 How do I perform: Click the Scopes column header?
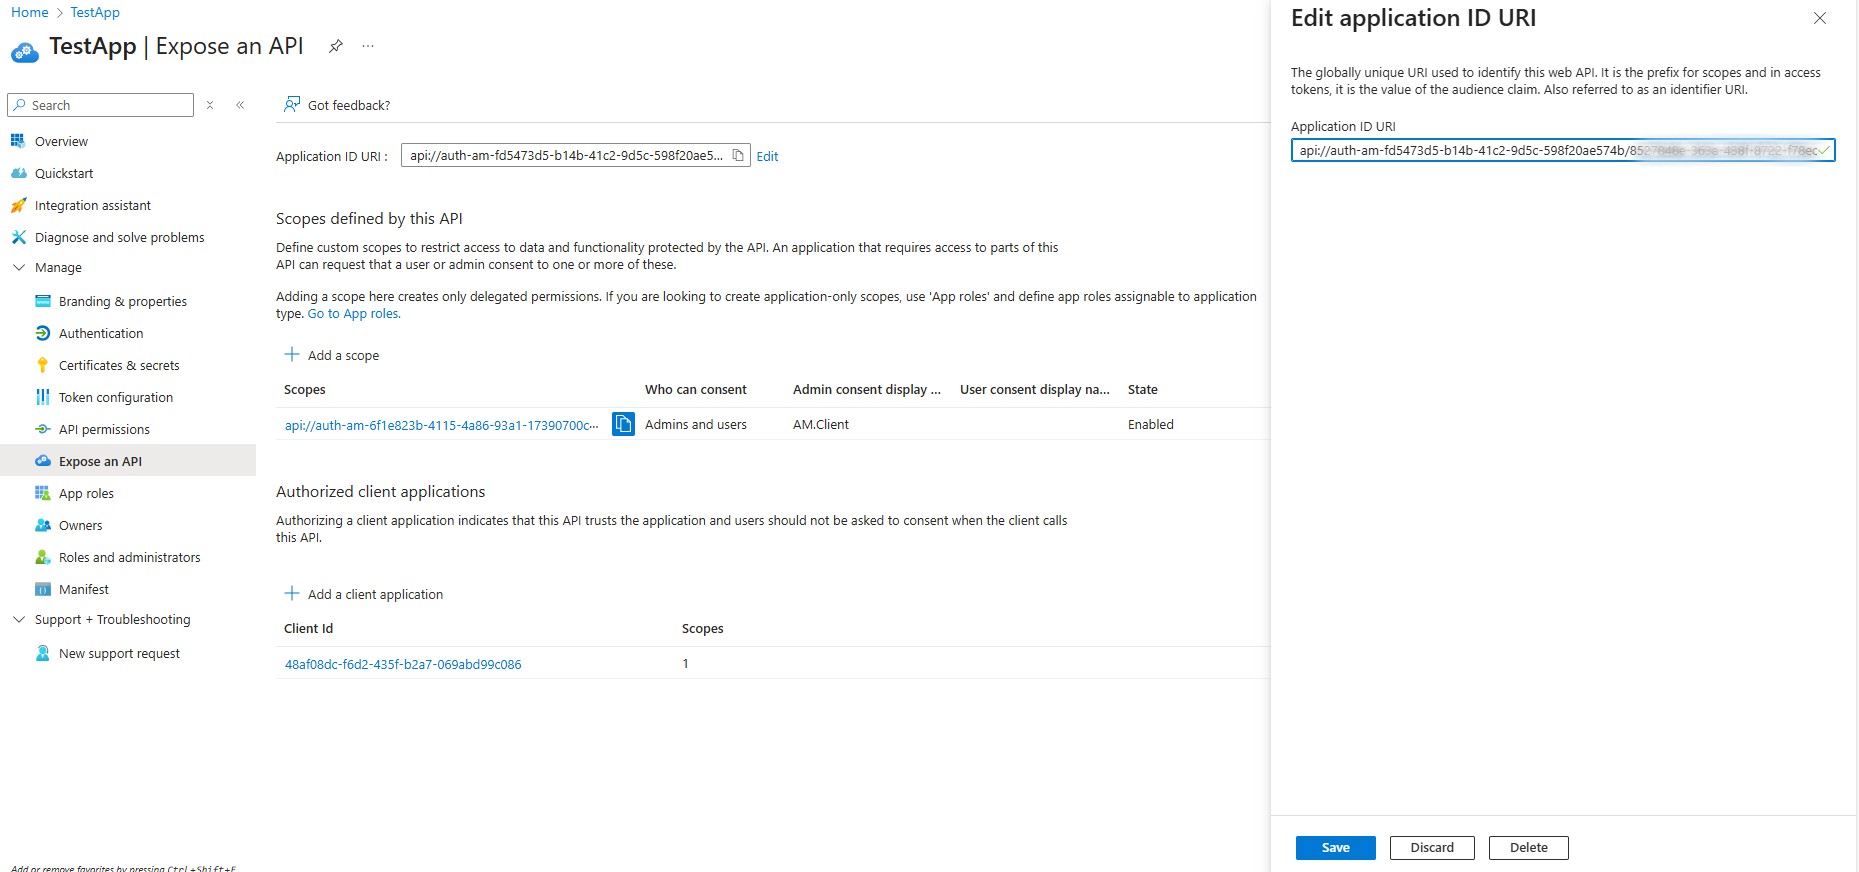point(305,389)
